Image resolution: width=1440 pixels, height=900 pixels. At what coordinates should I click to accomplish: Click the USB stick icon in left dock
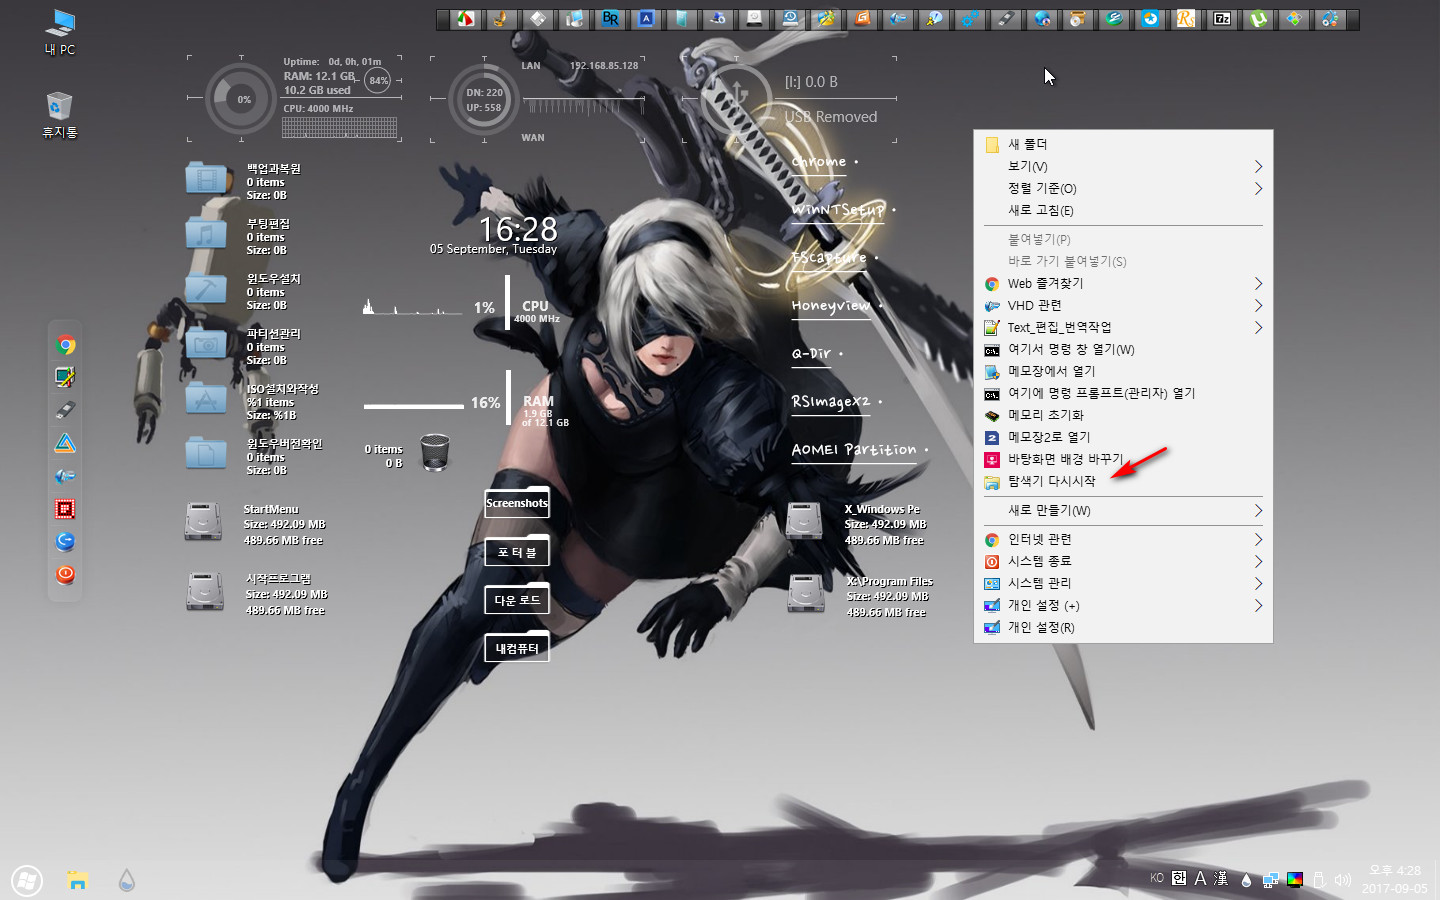pyautogui.click(x=65, y=410)
